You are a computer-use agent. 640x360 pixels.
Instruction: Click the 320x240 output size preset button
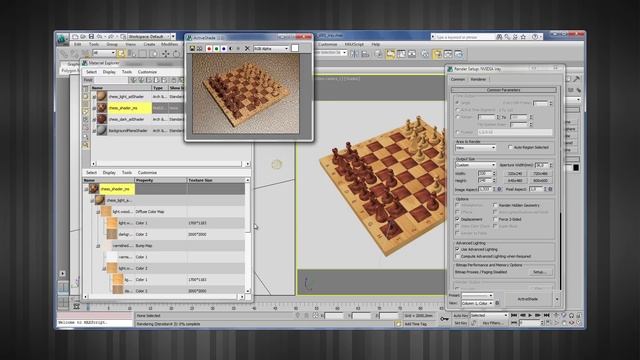click(x=515, y=173)
